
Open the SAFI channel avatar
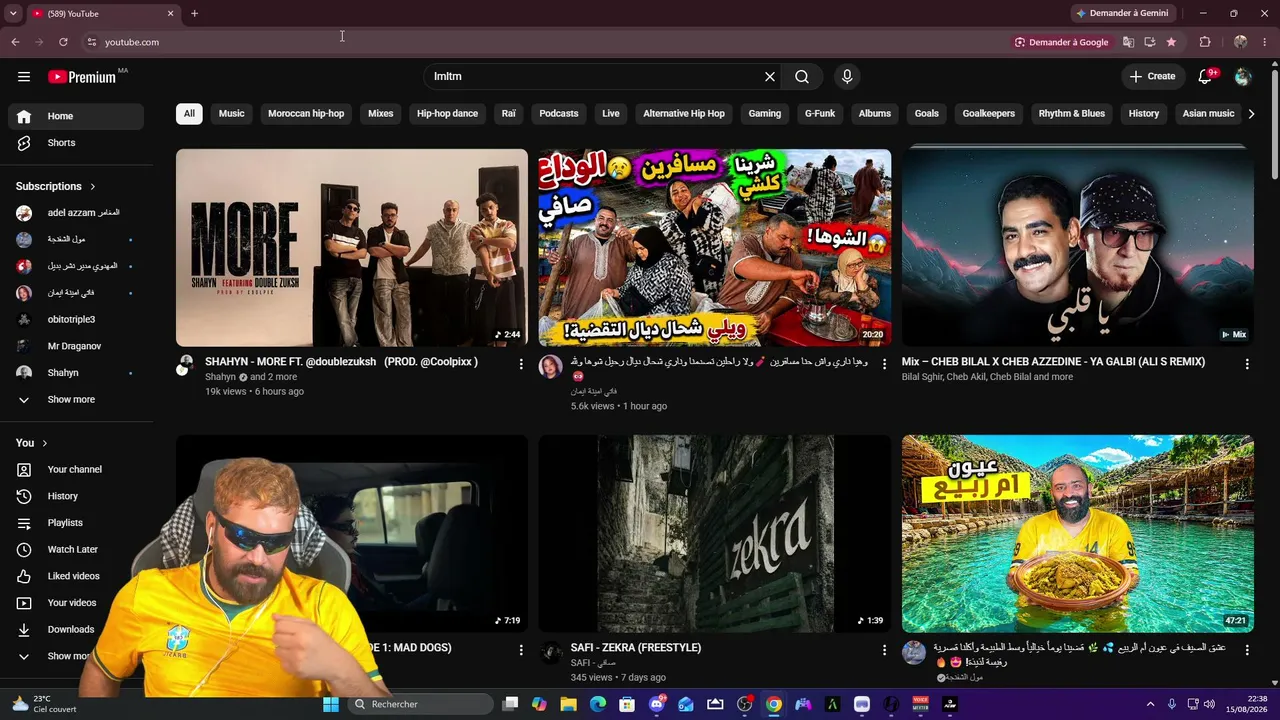pyautogui.click(x=551, y=653)
